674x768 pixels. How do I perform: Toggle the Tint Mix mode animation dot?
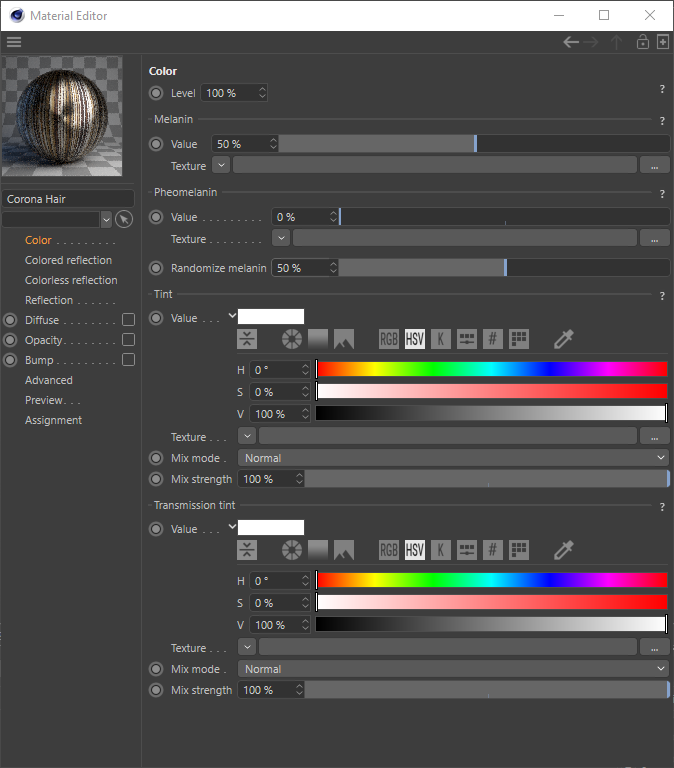click(156, 458)
